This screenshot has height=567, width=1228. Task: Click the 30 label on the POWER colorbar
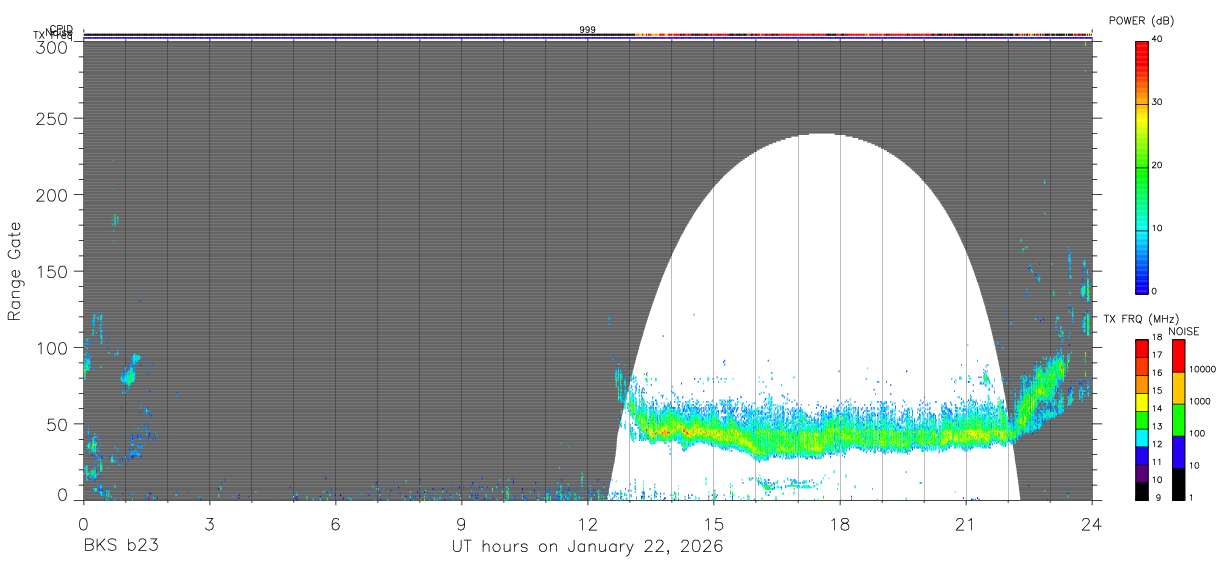pos(1159,102)
